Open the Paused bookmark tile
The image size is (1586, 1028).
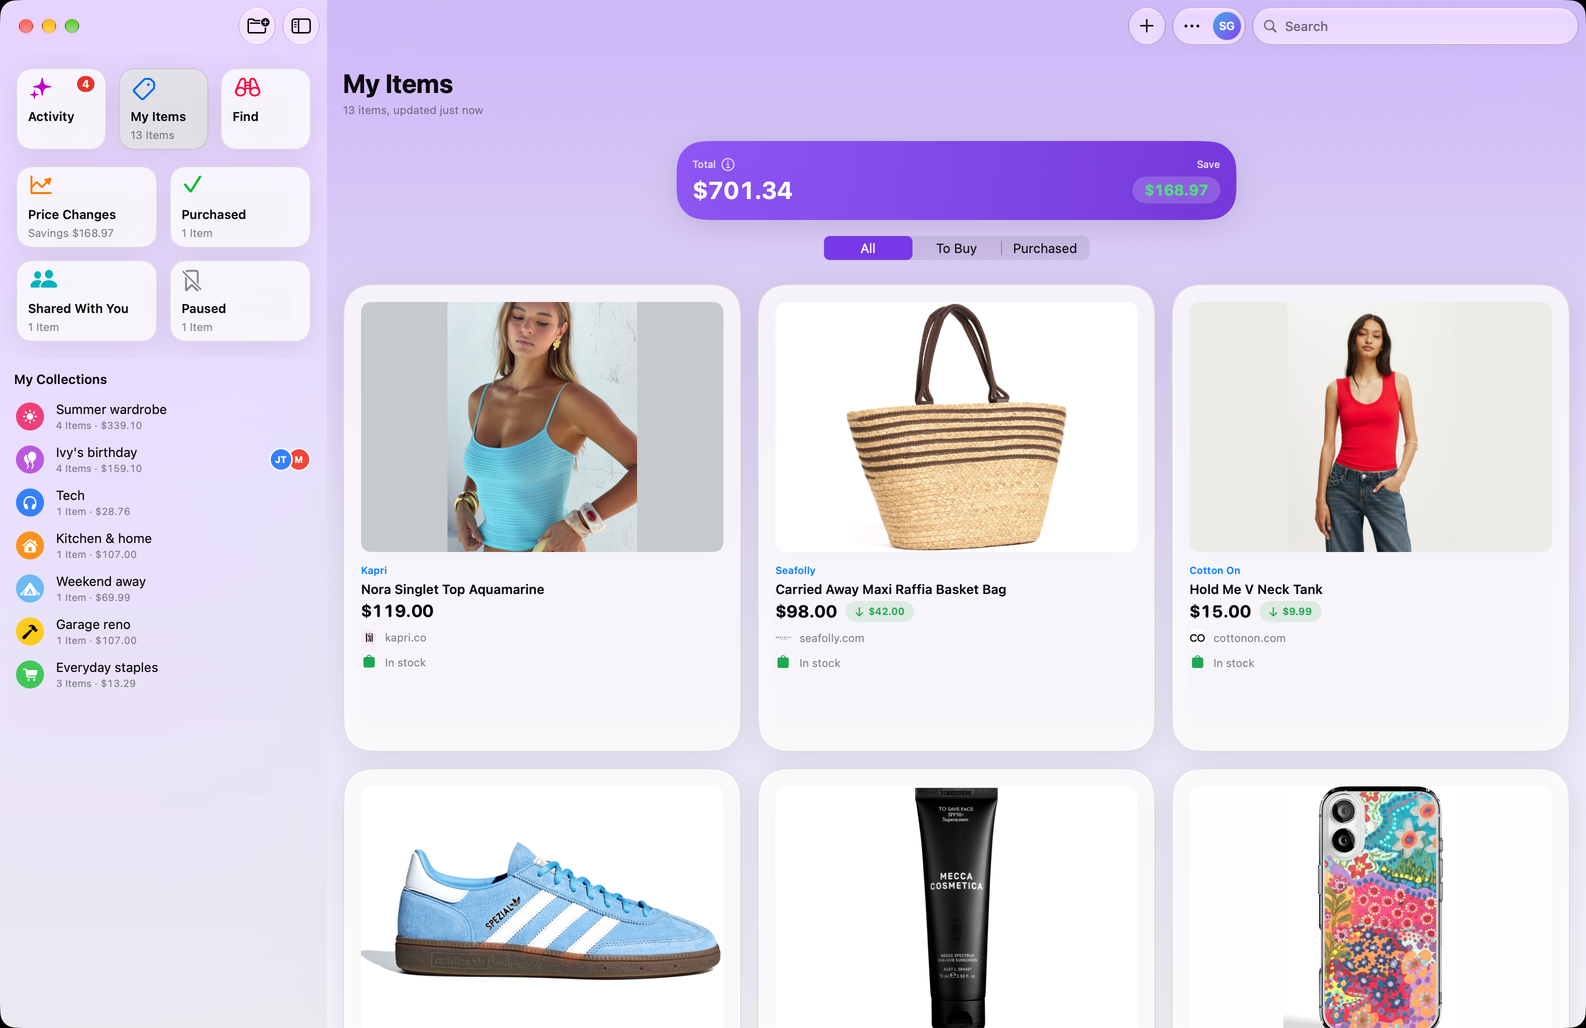pyautogui.click(x=240, y=301)
